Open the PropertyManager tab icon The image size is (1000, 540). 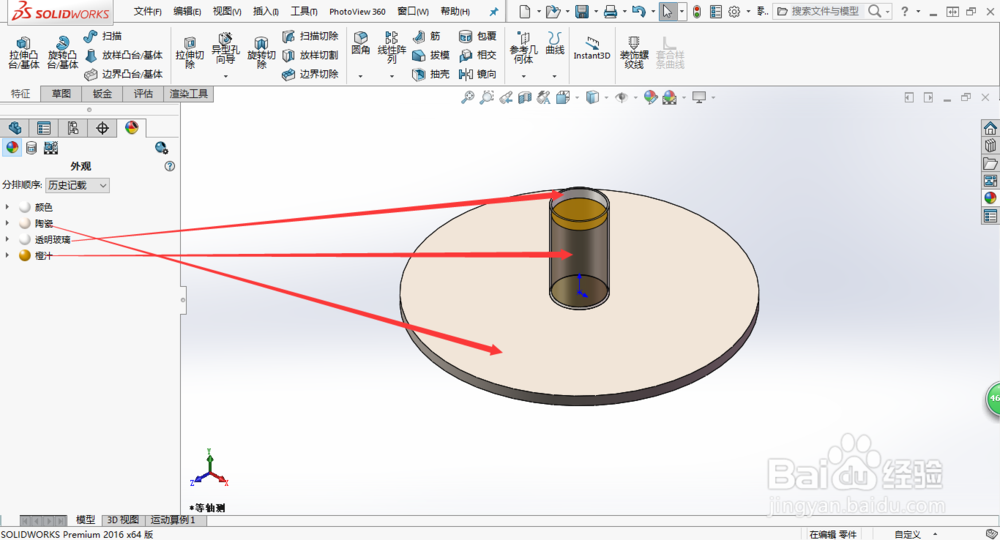[x=44, y=128]
